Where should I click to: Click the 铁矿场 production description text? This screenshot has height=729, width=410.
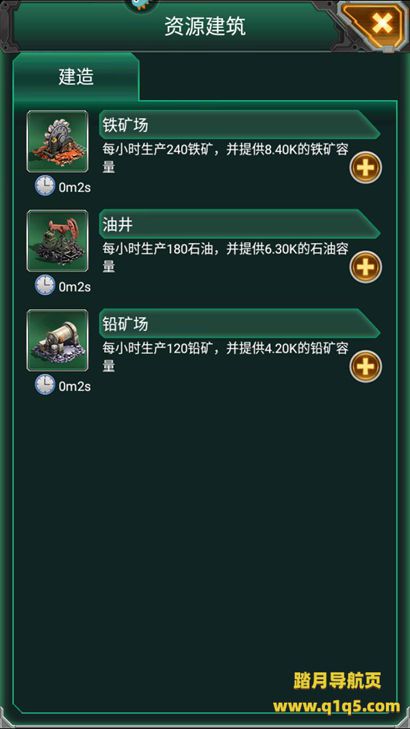click(x=225, y=158)
